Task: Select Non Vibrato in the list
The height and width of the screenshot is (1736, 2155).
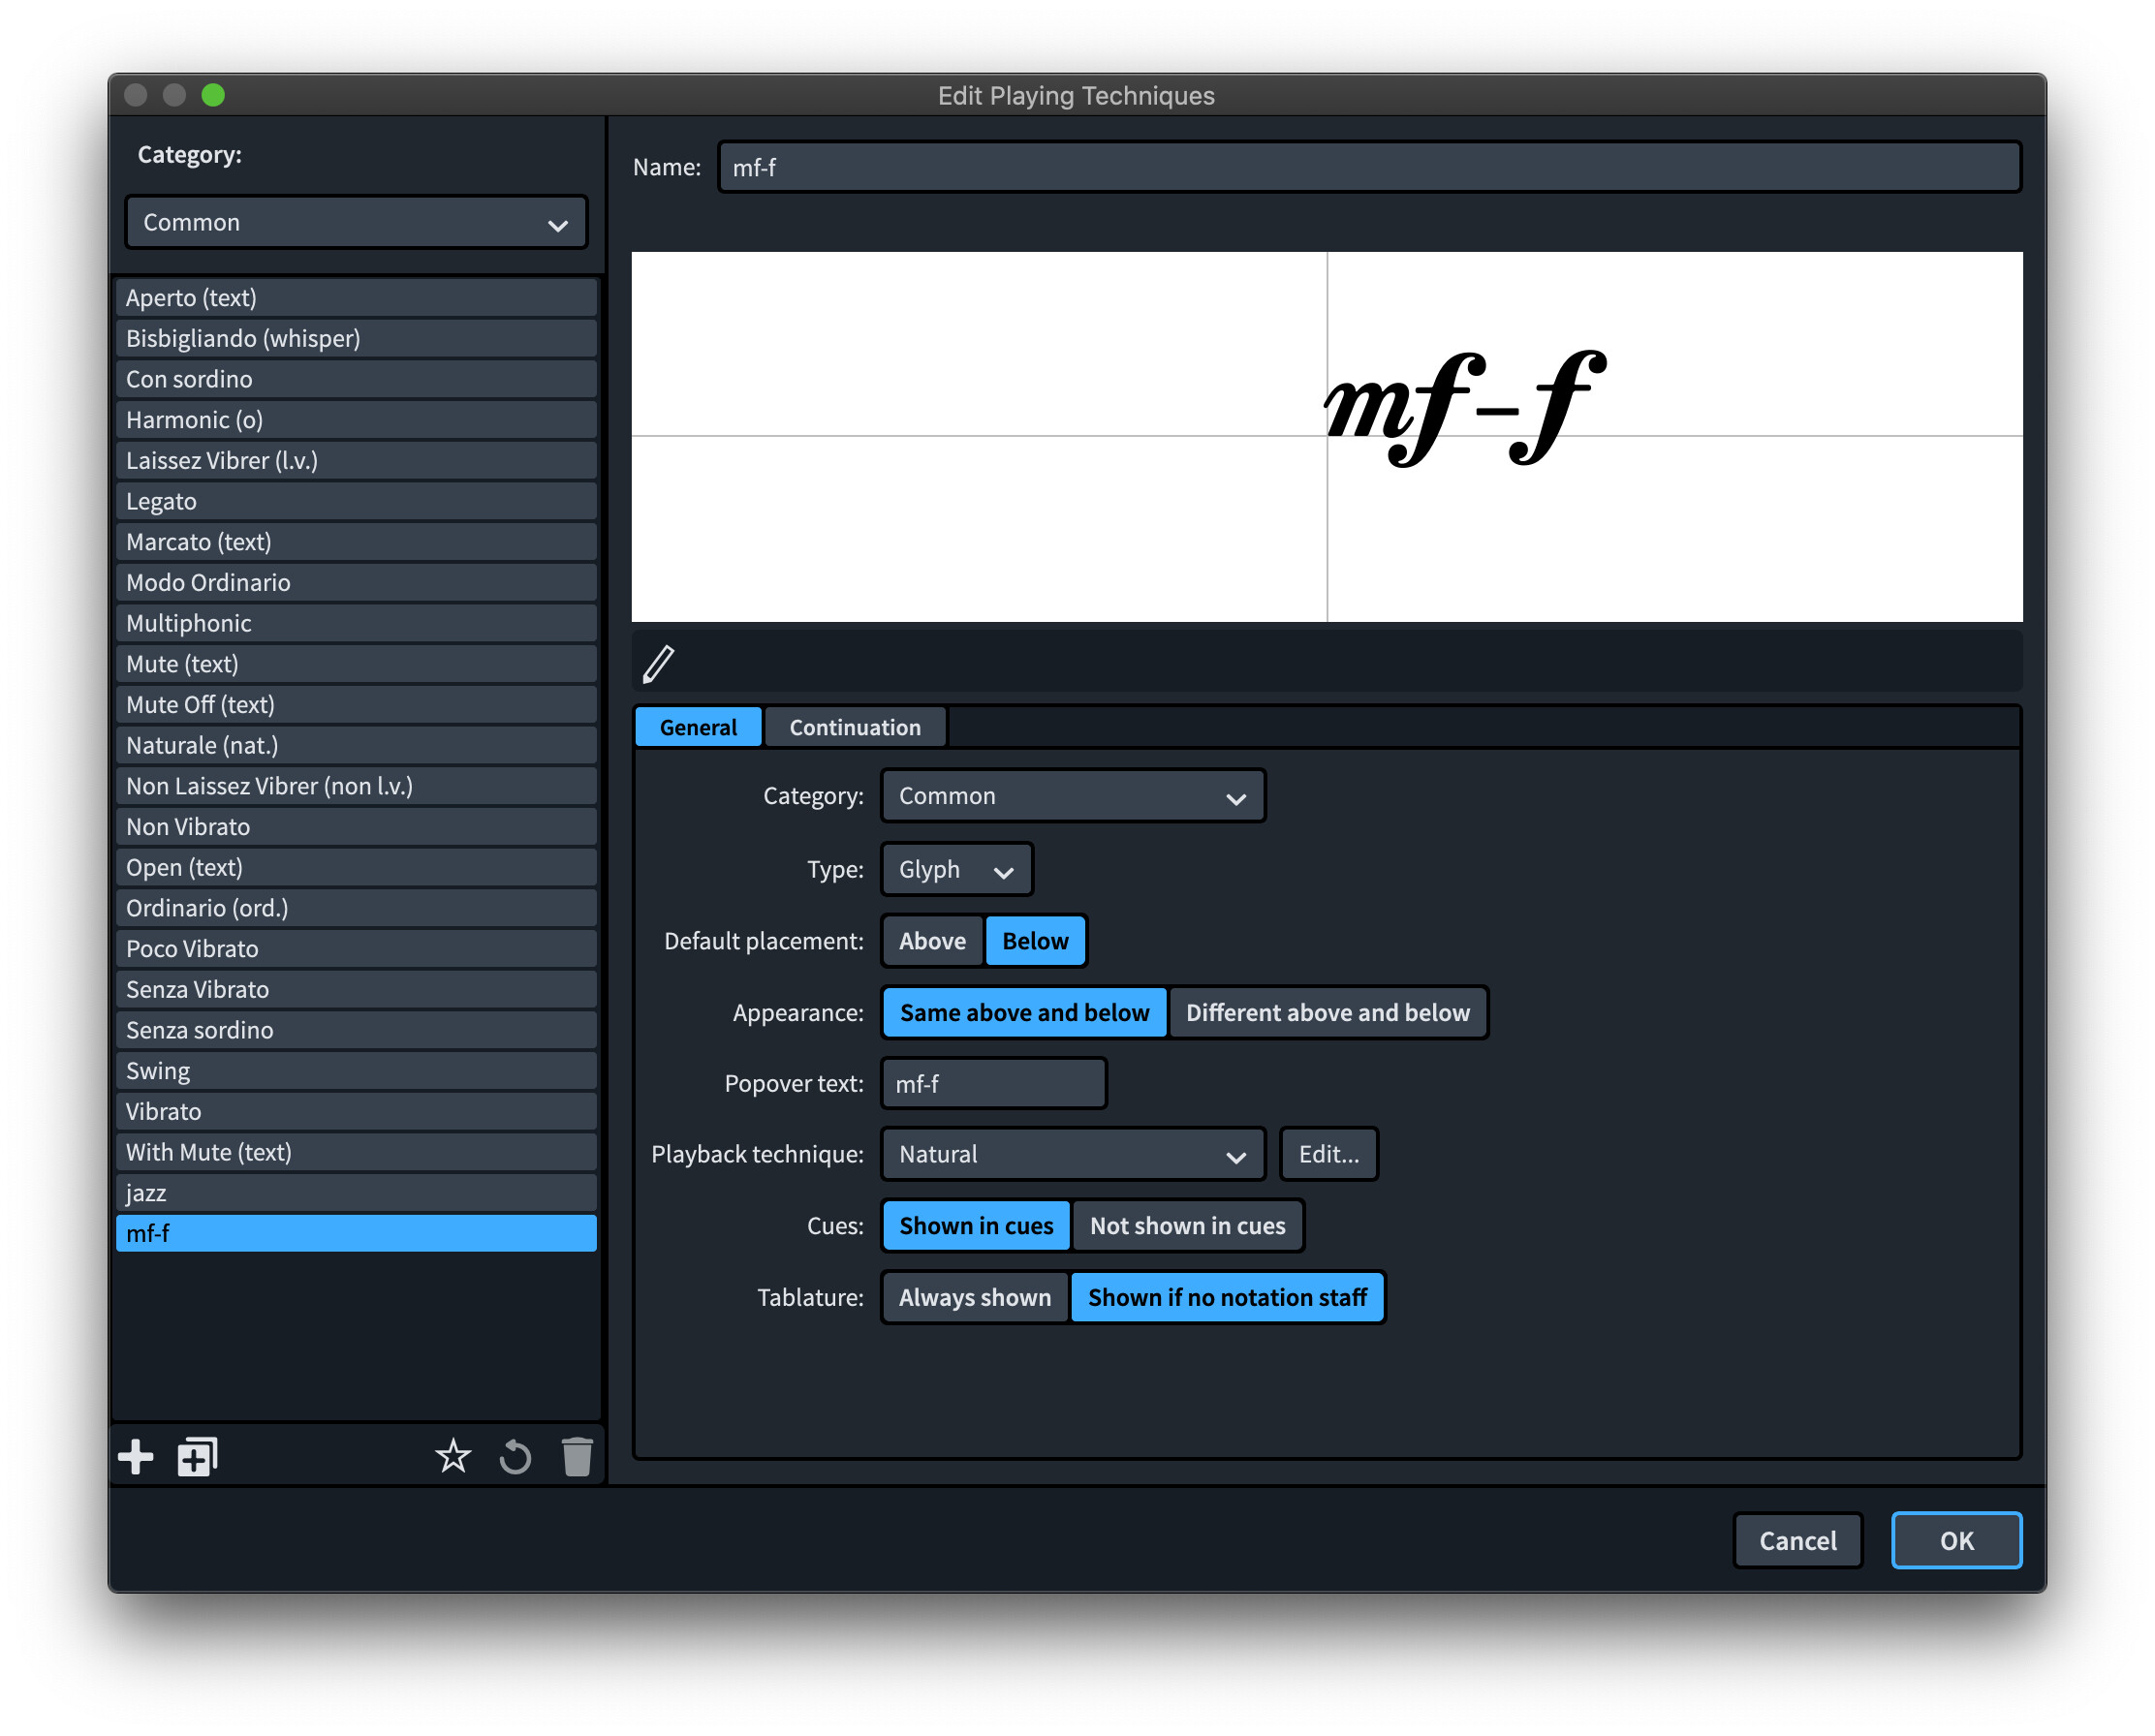Action: coord(356,826)
